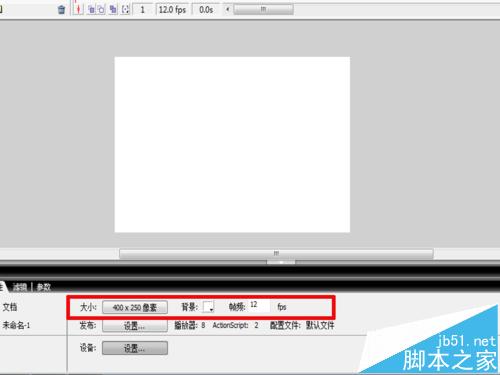Click the 0.0s elapsed time readout
The height and width of the screenshot is (375, 500).
point(206,9)
